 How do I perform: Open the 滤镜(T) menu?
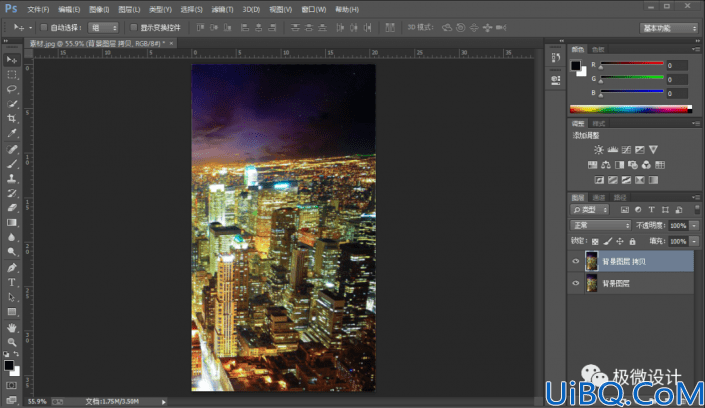(222, 9)
